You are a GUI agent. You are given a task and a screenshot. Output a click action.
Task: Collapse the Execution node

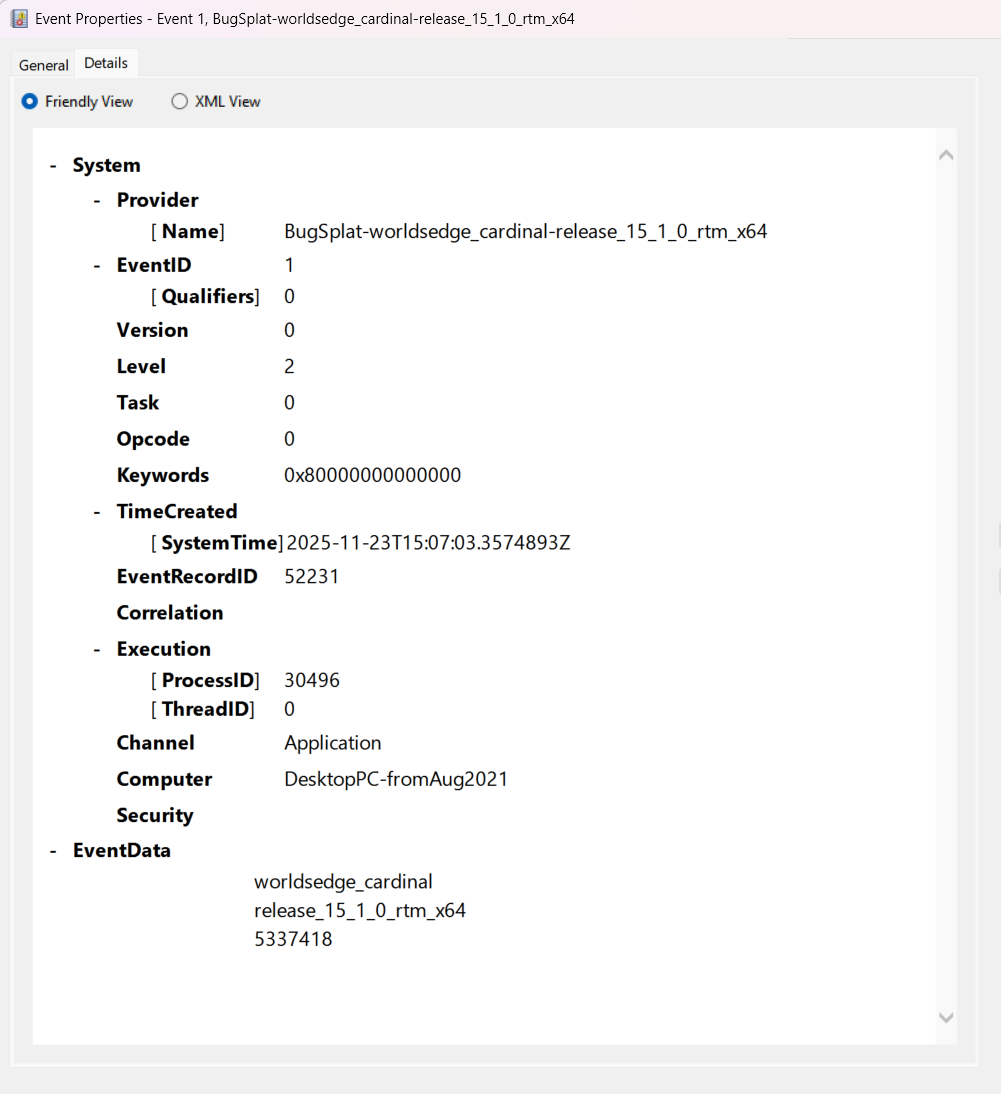coord(97,650)
